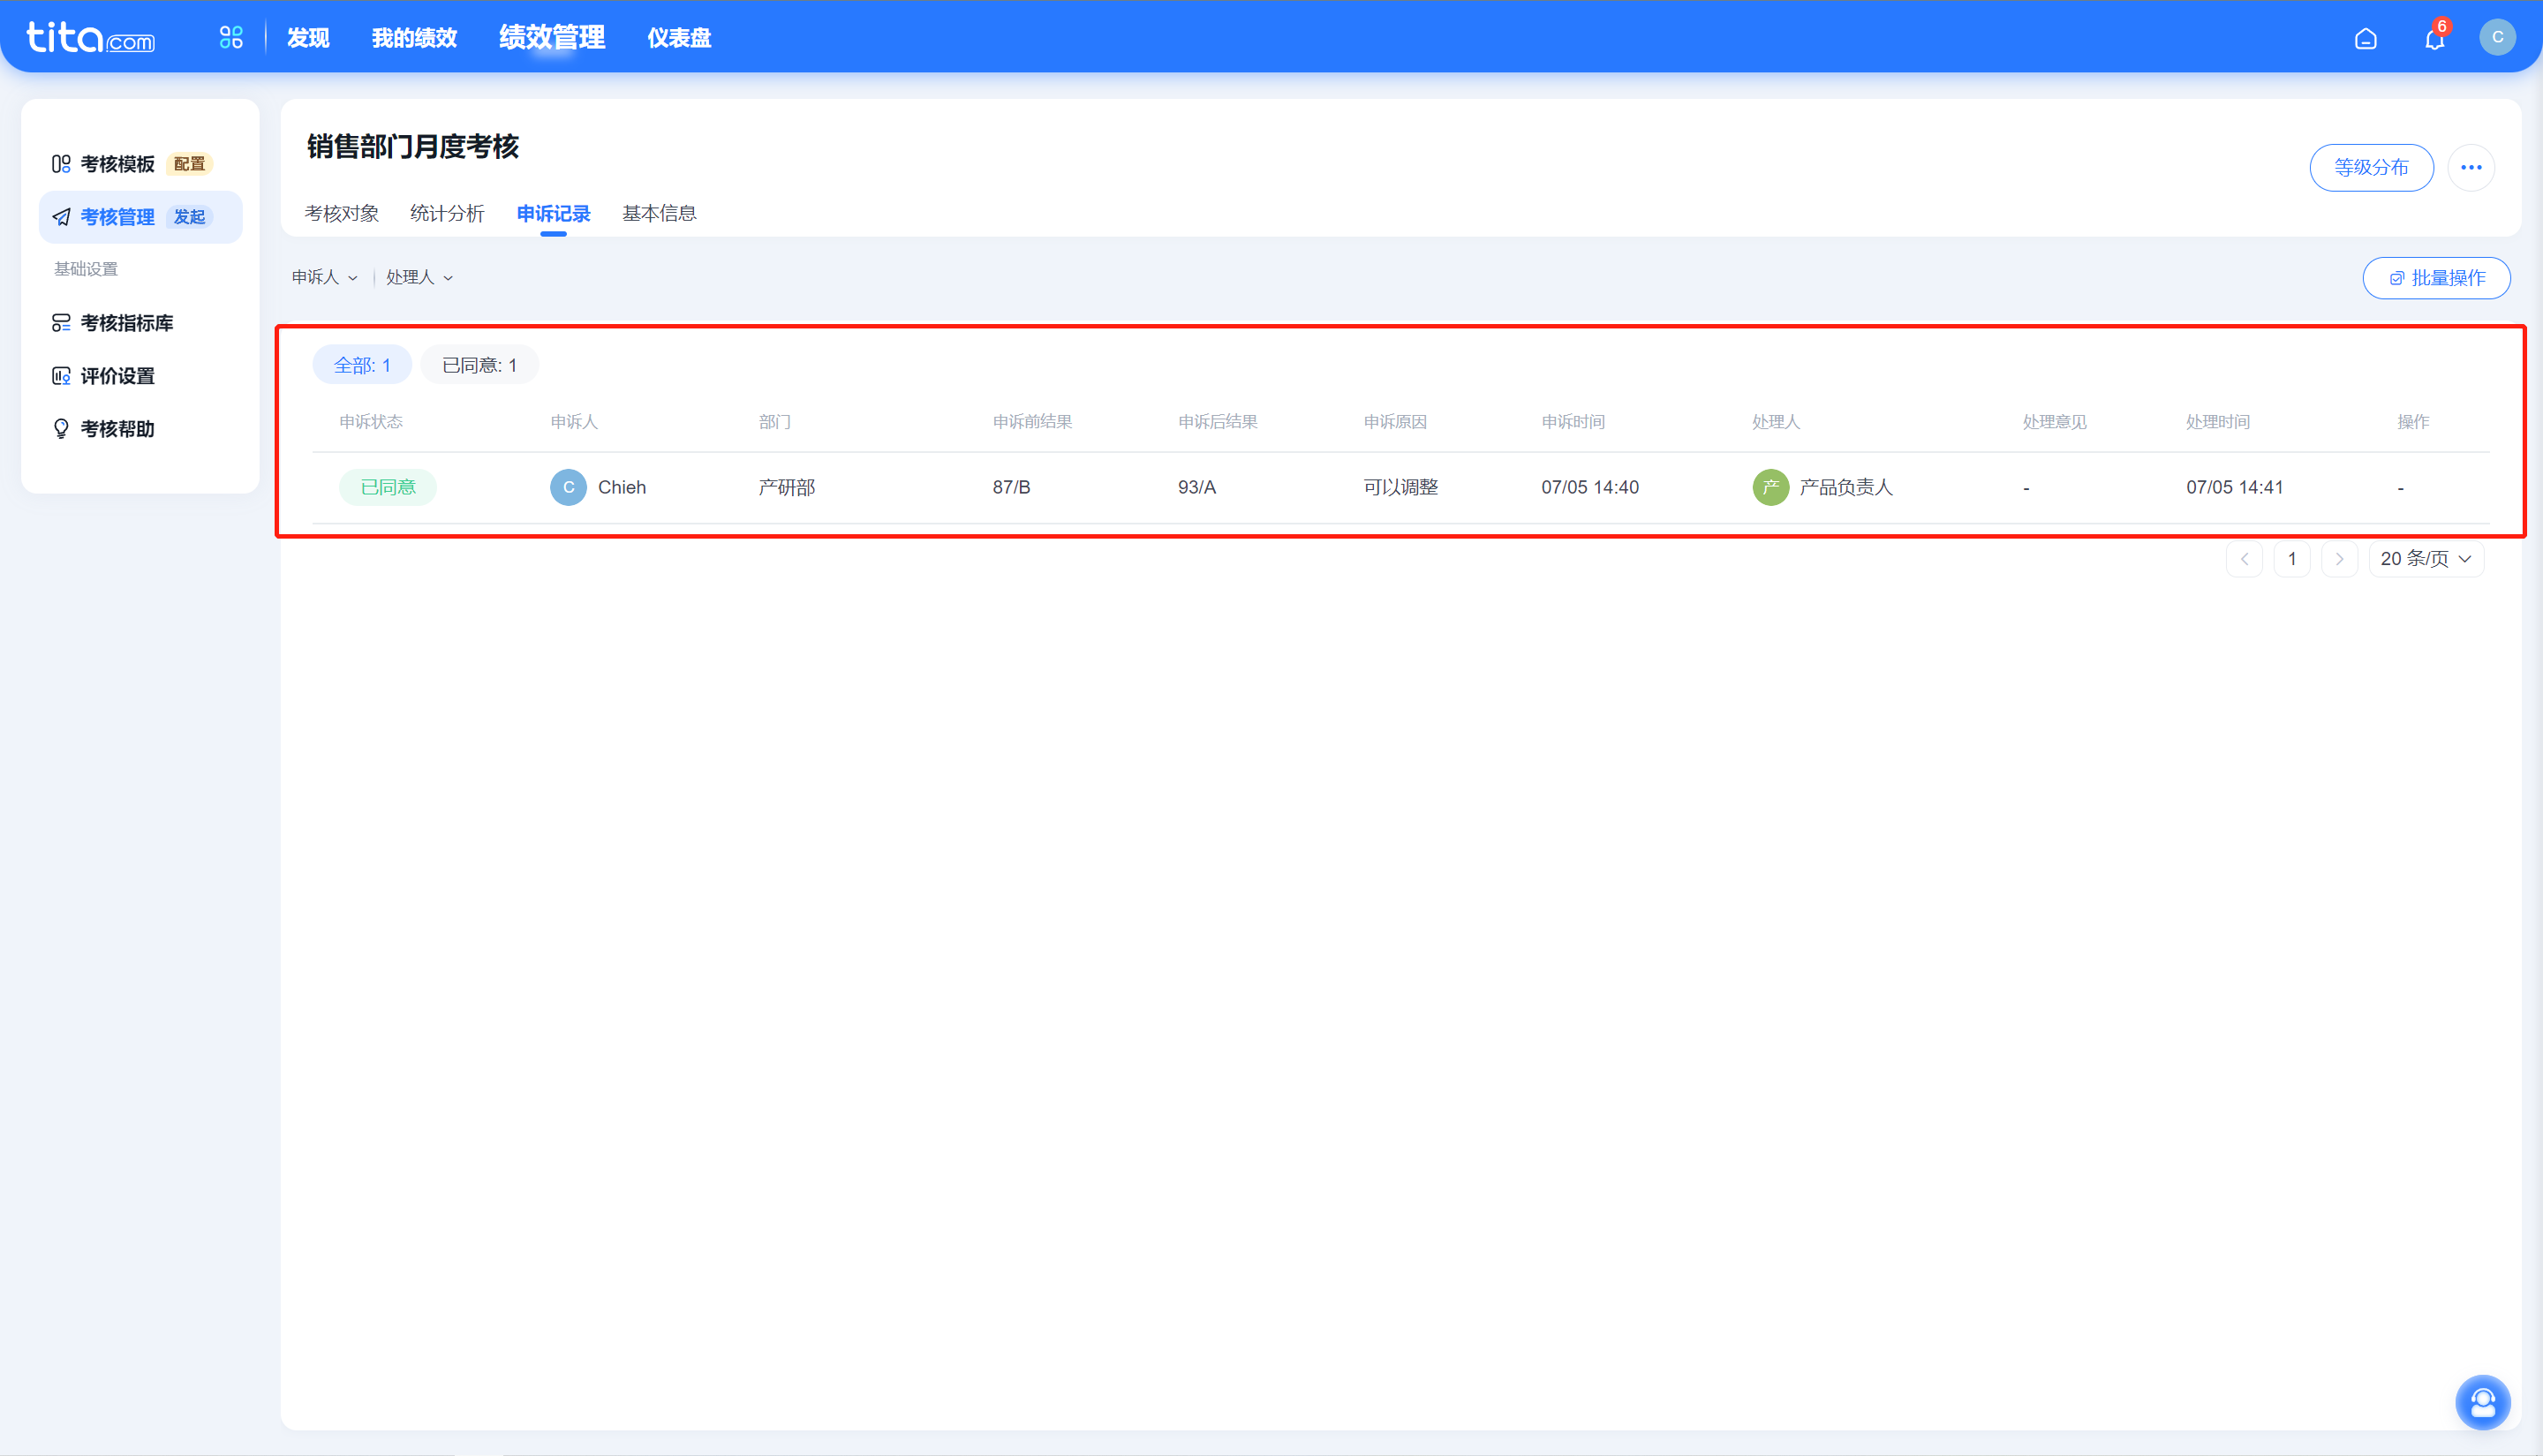This screenshot has width=2543, height=1456.
Task: Open the 发现 menu
Action: click(308, 38)
